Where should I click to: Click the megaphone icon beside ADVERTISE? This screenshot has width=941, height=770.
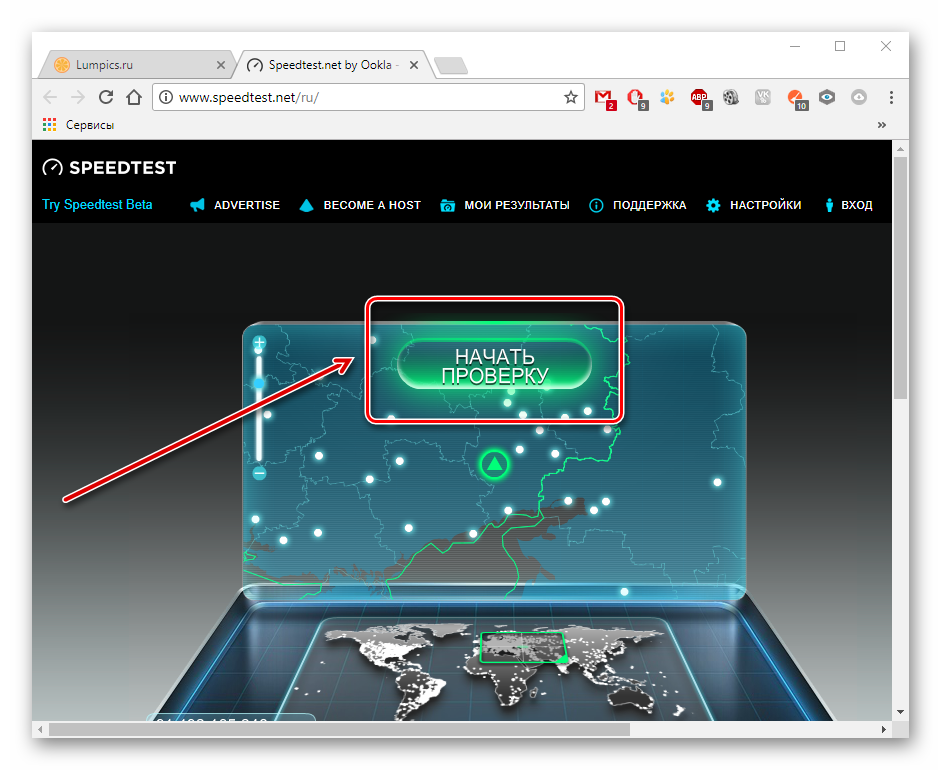click(x=197, y=205)
